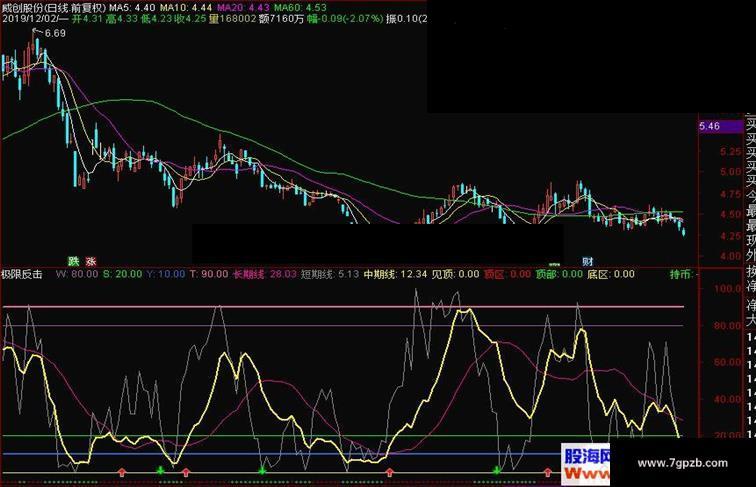This screenshot has width=756, height=487.
Task: Click the 60.00 indicator axis label
Action: (728, 362)
